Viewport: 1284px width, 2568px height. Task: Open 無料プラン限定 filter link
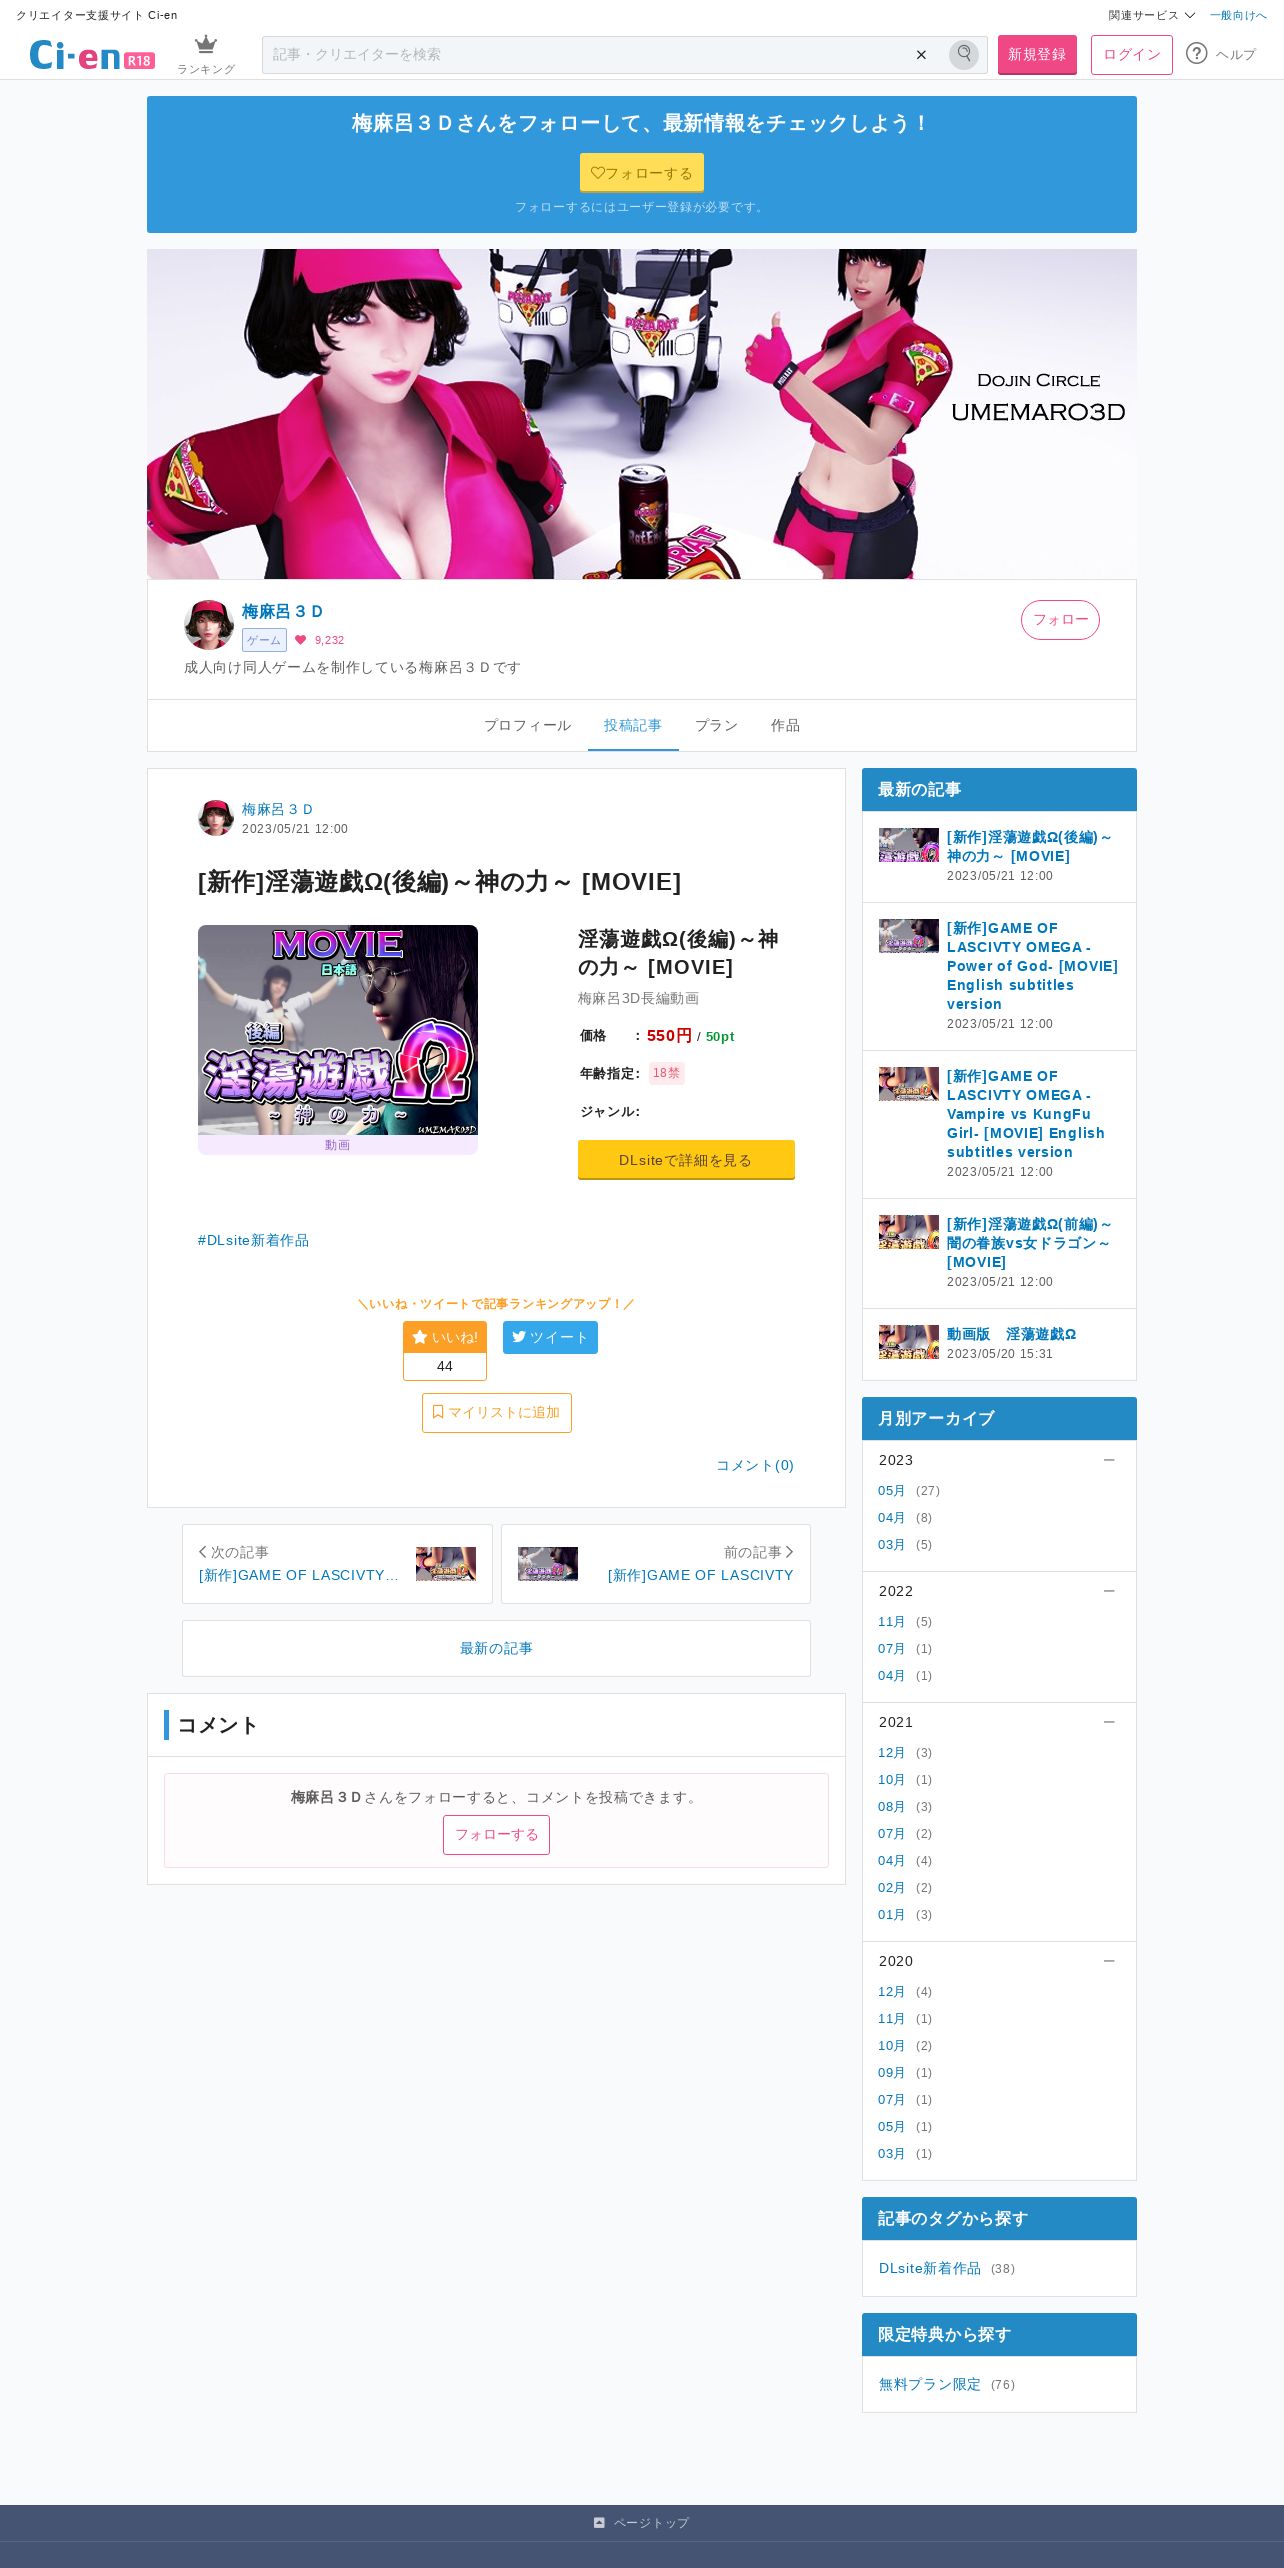point(930,2384)
